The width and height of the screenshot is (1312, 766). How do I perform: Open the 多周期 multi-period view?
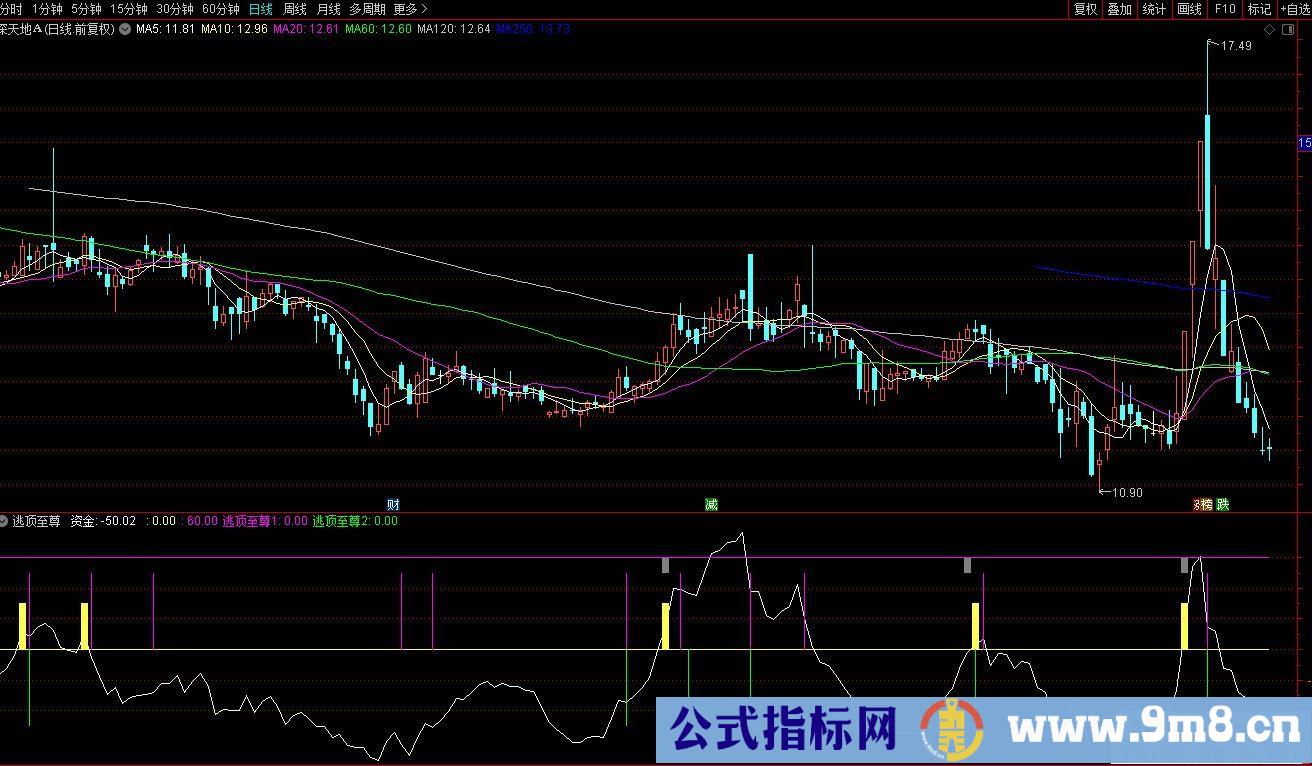(367, 9)
